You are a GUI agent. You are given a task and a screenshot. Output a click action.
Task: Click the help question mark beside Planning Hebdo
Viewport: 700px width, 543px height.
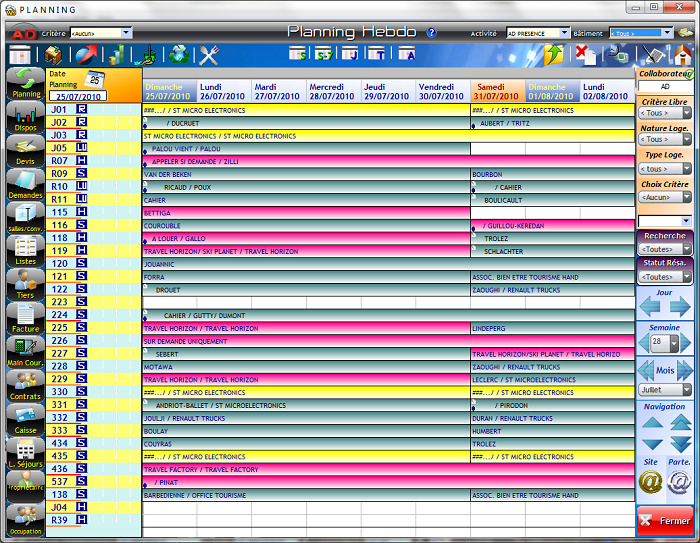coord(432,32)
